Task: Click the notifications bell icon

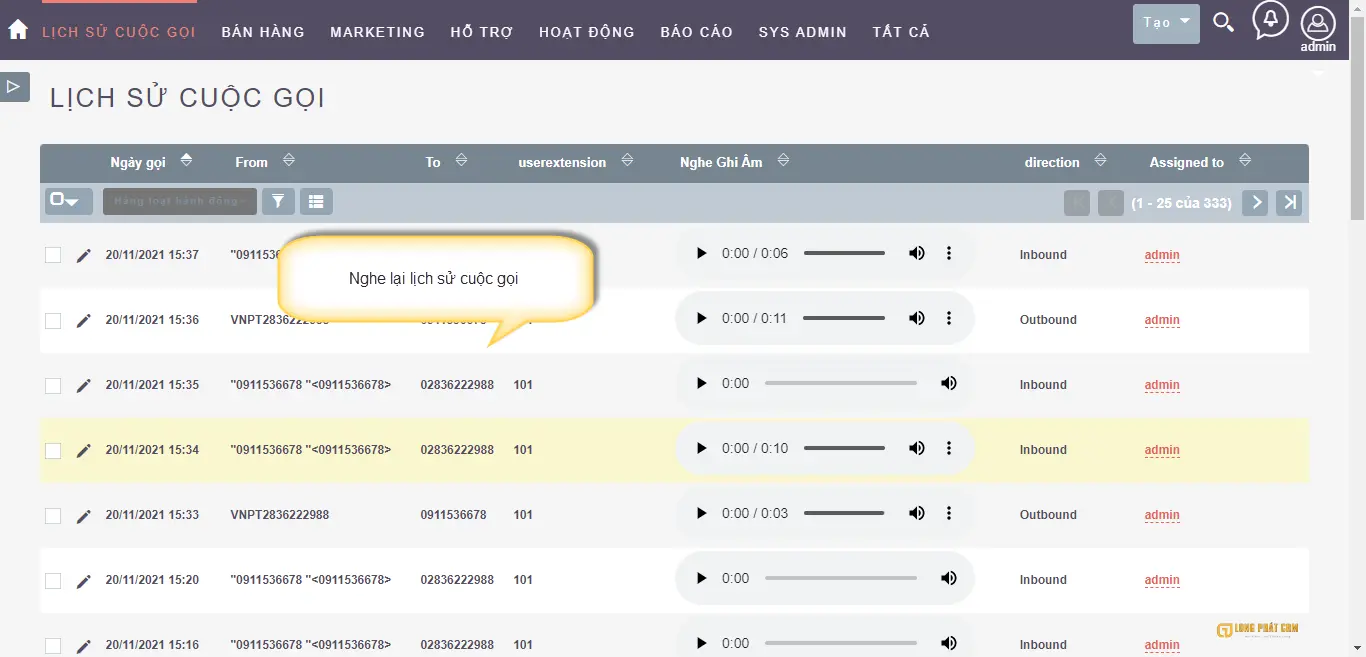Action: click(x=1269, y=19)
